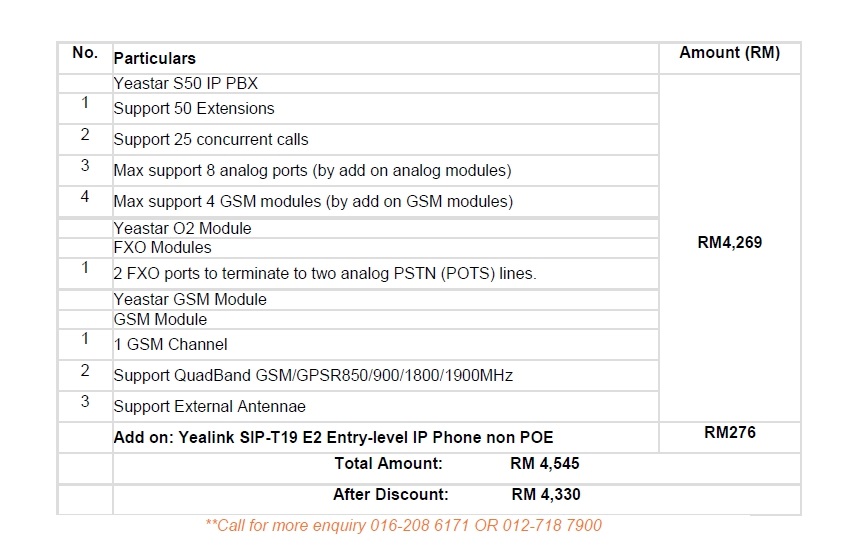Select the "FXO Modules" row
The height and width of the screenshot is (558, 850).
pos(163,247)
